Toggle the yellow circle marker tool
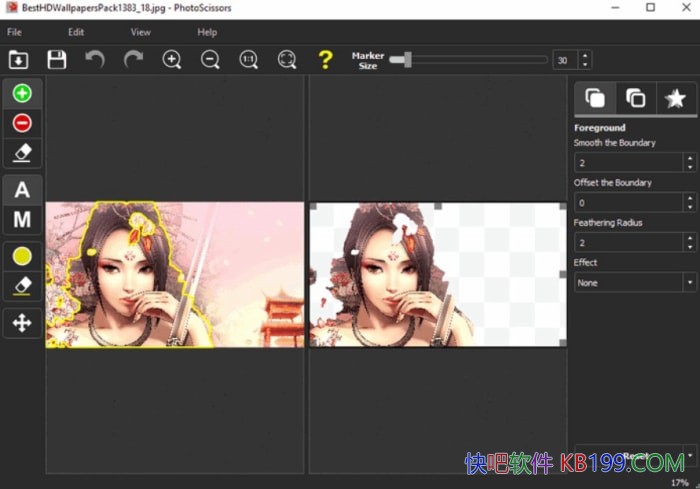 coord(22,256)
